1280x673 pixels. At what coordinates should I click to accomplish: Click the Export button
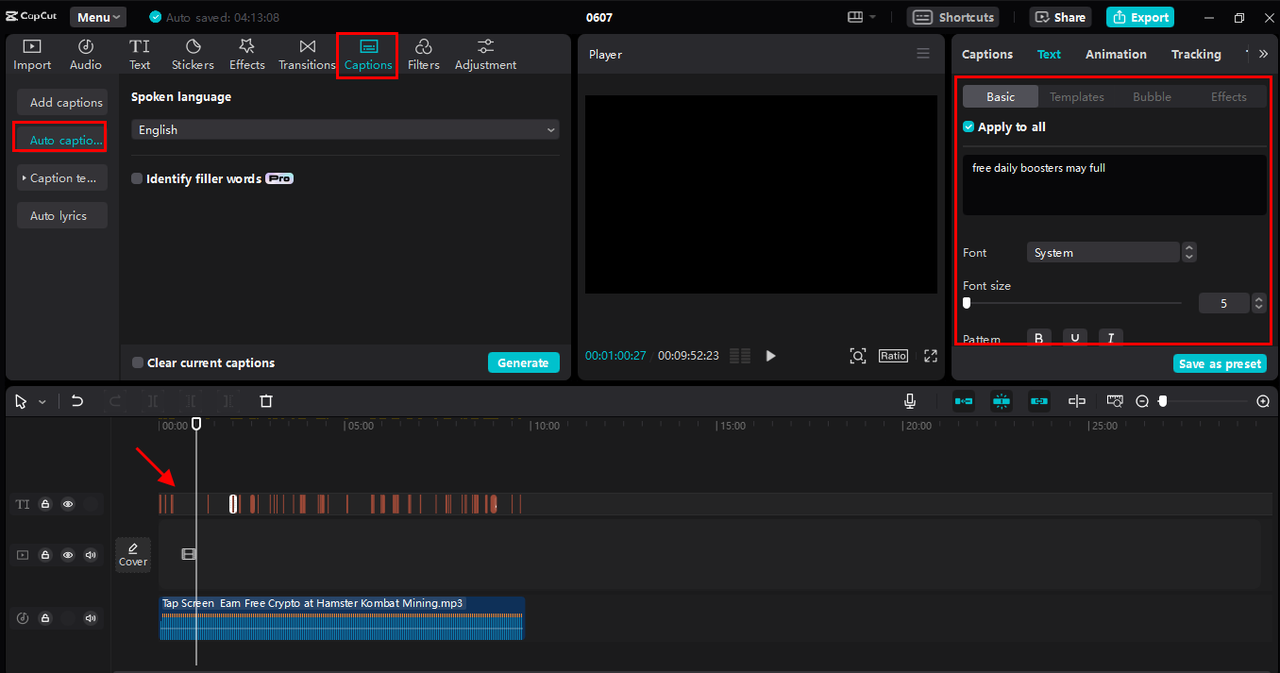pyautogui.click(x=1140, y=17)
